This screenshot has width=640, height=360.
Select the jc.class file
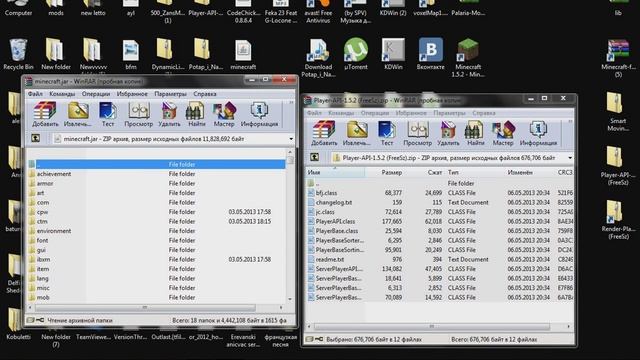tap(440, 212)
